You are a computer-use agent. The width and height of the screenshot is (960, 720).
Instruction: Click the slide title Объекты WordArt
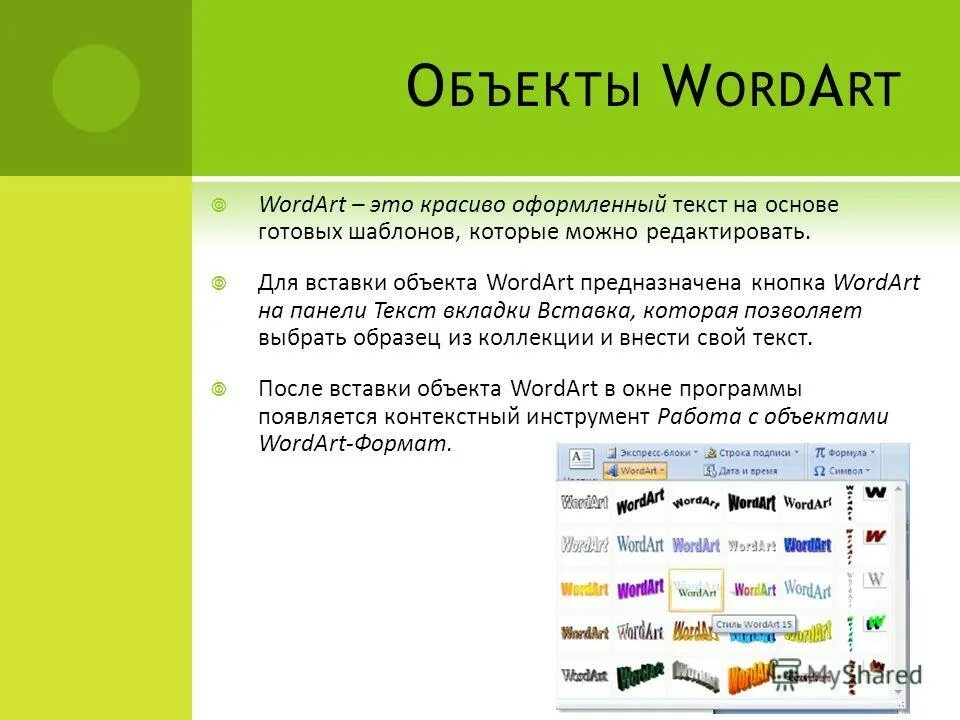point(653,86)
